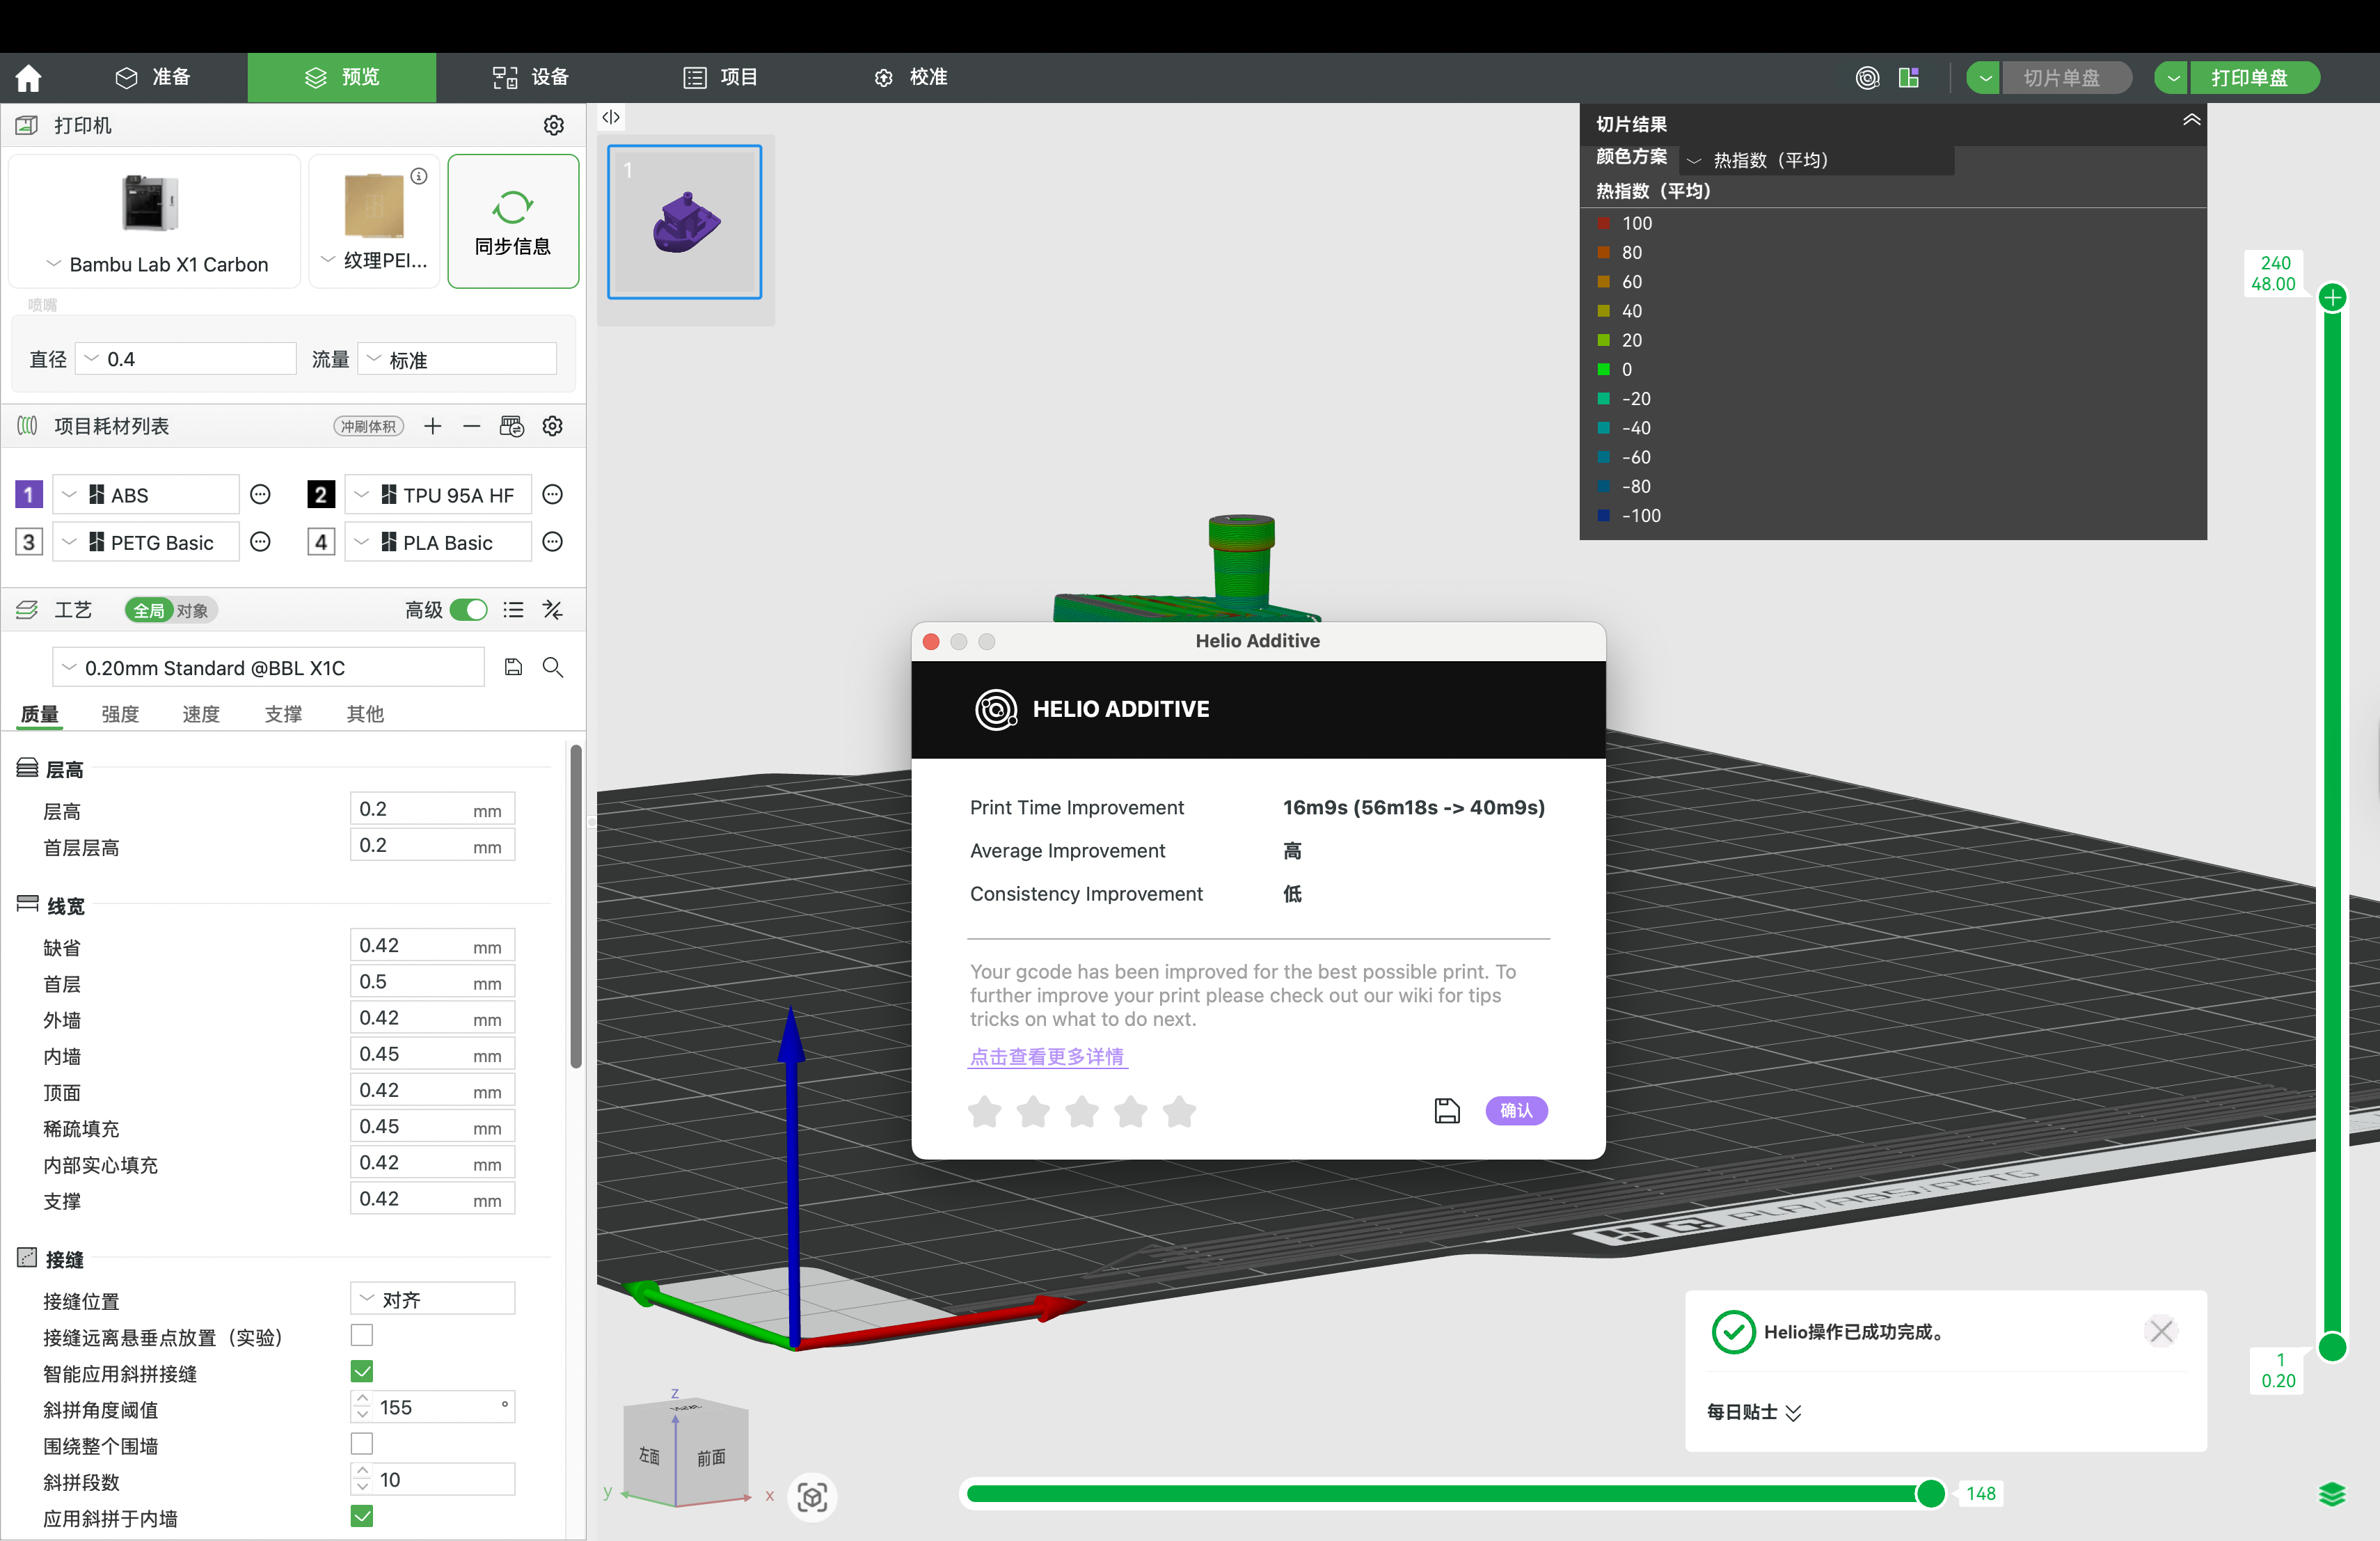The image size is (2380, 1541).
Task: Open printer settings gear icon
Action: click(553, 125)
